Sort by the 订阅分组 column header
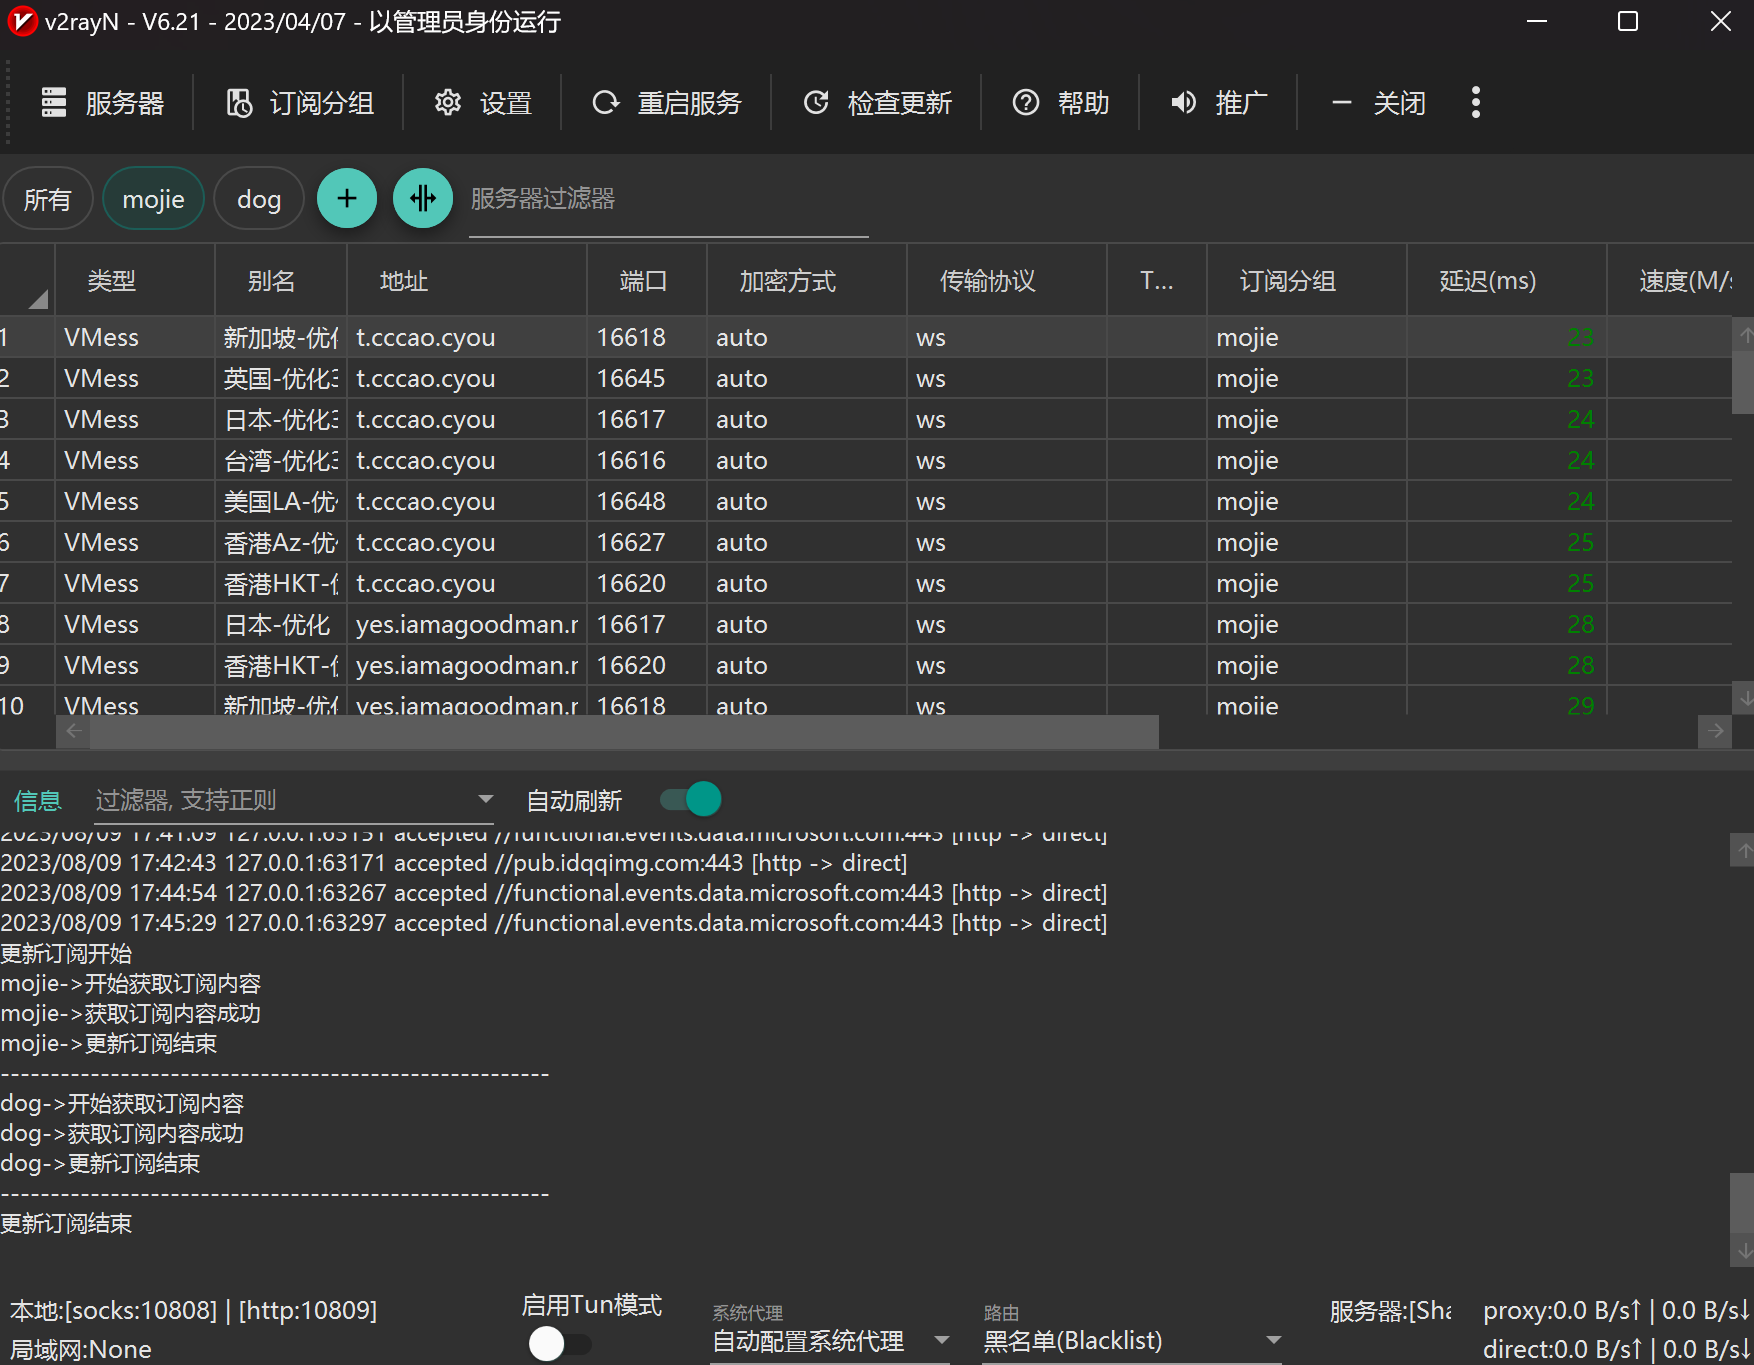This screenshot has width=1754, height=1365. pyautogui.click(x=1307, y=281)
